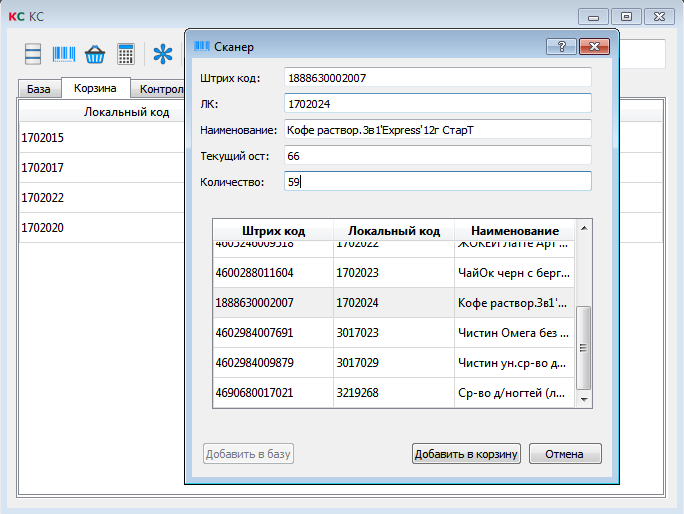
Task: Maximize the KC main window
Action: 626,17
